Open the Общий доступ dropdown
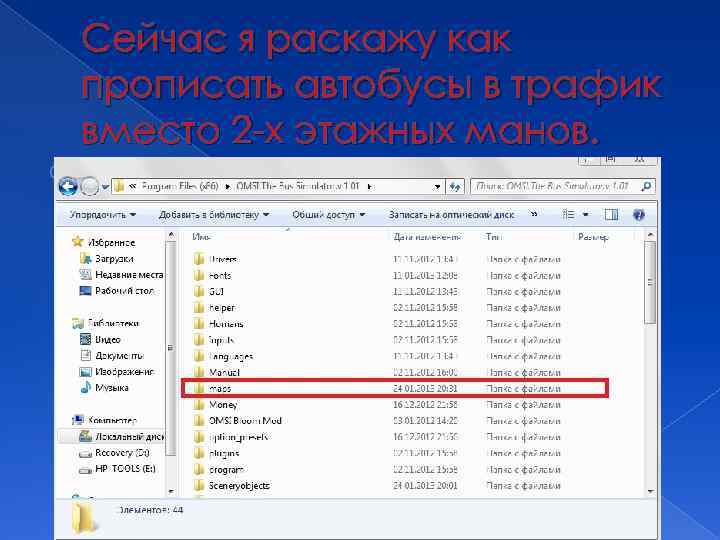Image resolution: width=720 pixels, height=540 pixels. pyautogui.click(x=328, y=214)
